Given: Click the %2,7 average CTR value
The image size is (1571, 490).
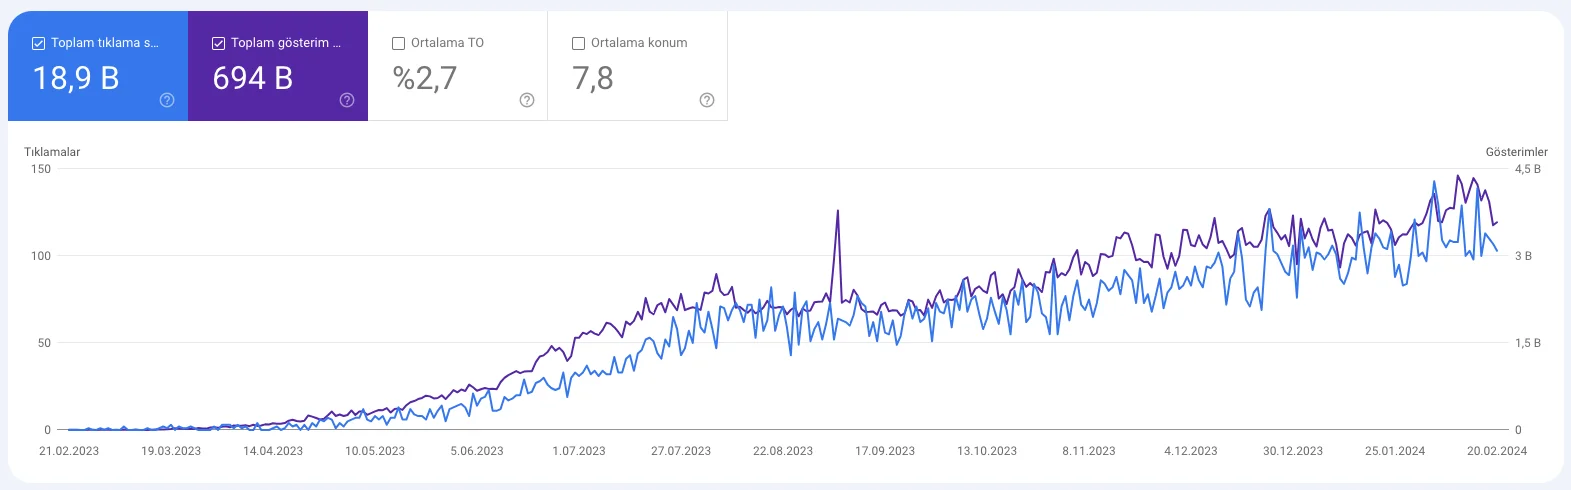Looking at the screenshot, I should [425, 78].
